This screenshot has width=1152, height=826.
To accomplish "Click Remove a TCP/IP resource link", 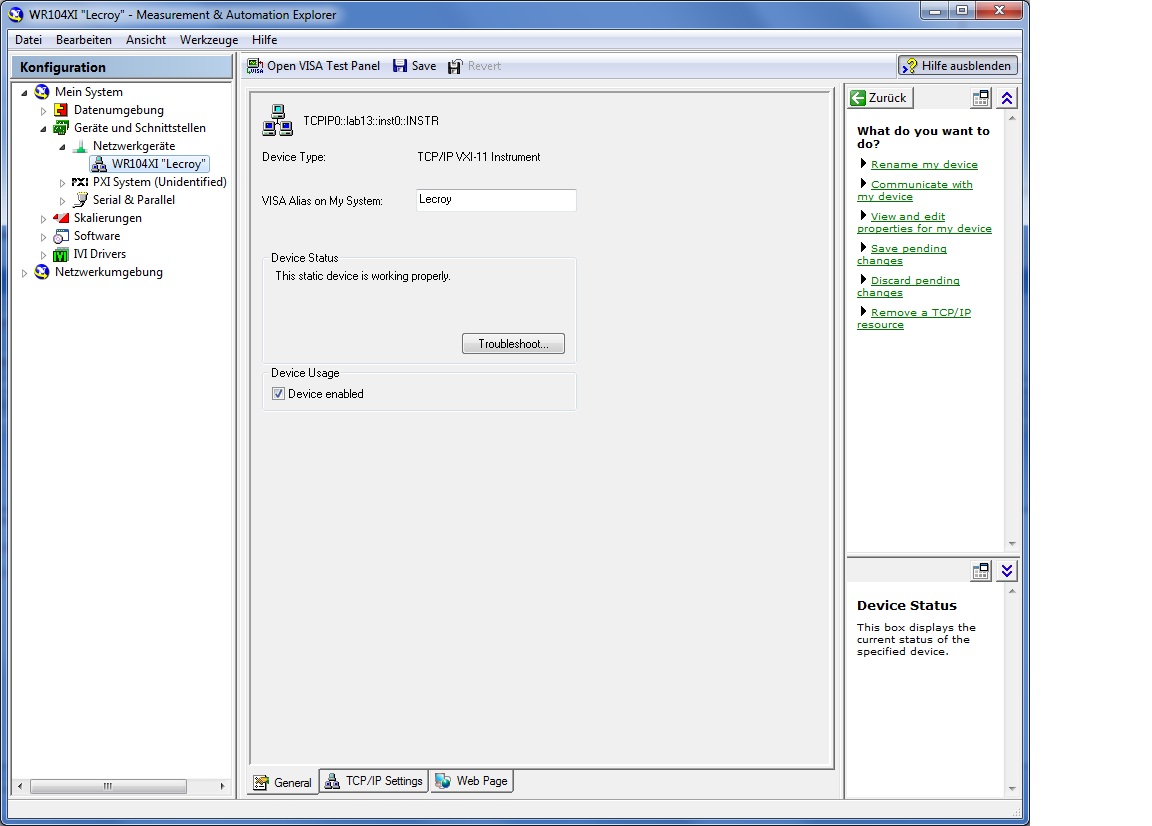I will [x=914, y=318].
